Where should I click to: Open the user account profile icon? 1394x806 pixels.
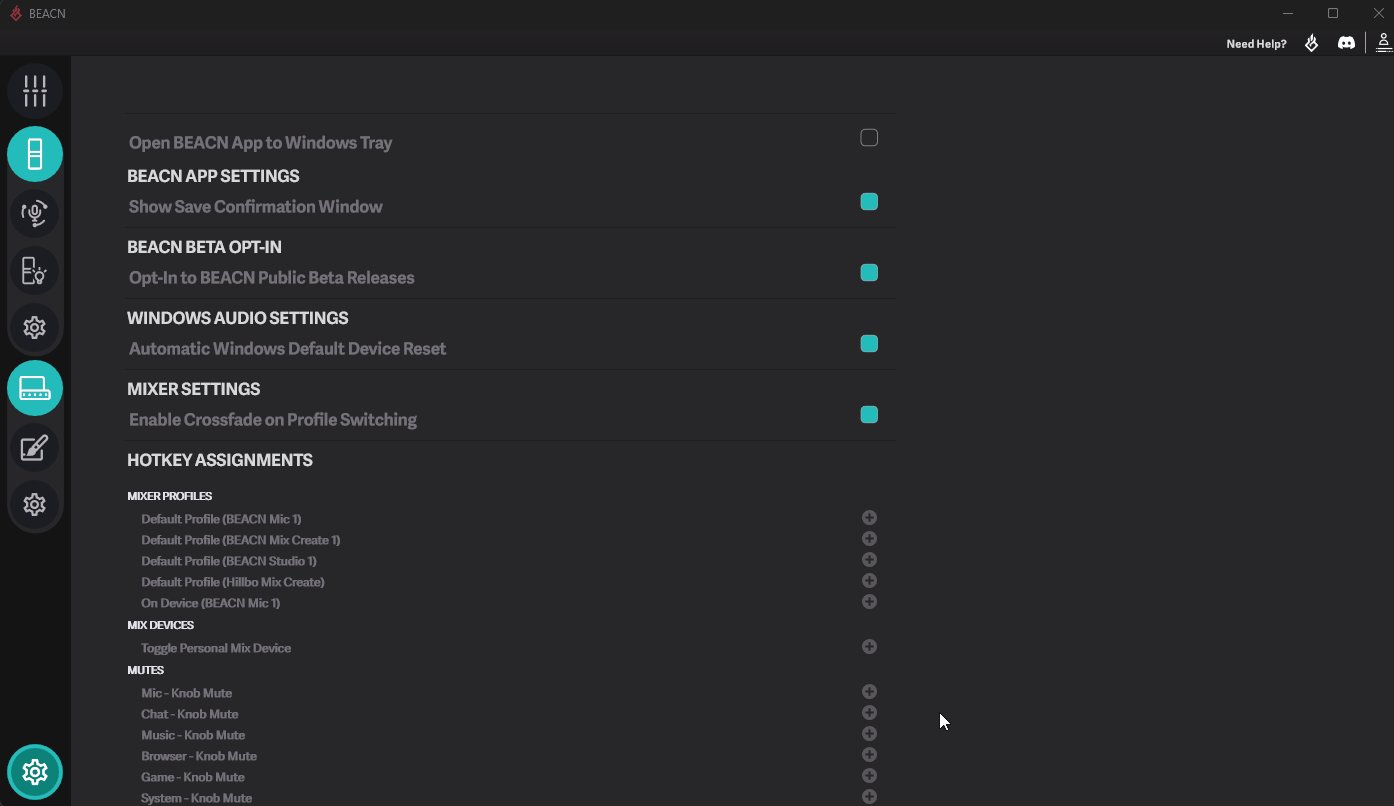tap(1384, 42)
